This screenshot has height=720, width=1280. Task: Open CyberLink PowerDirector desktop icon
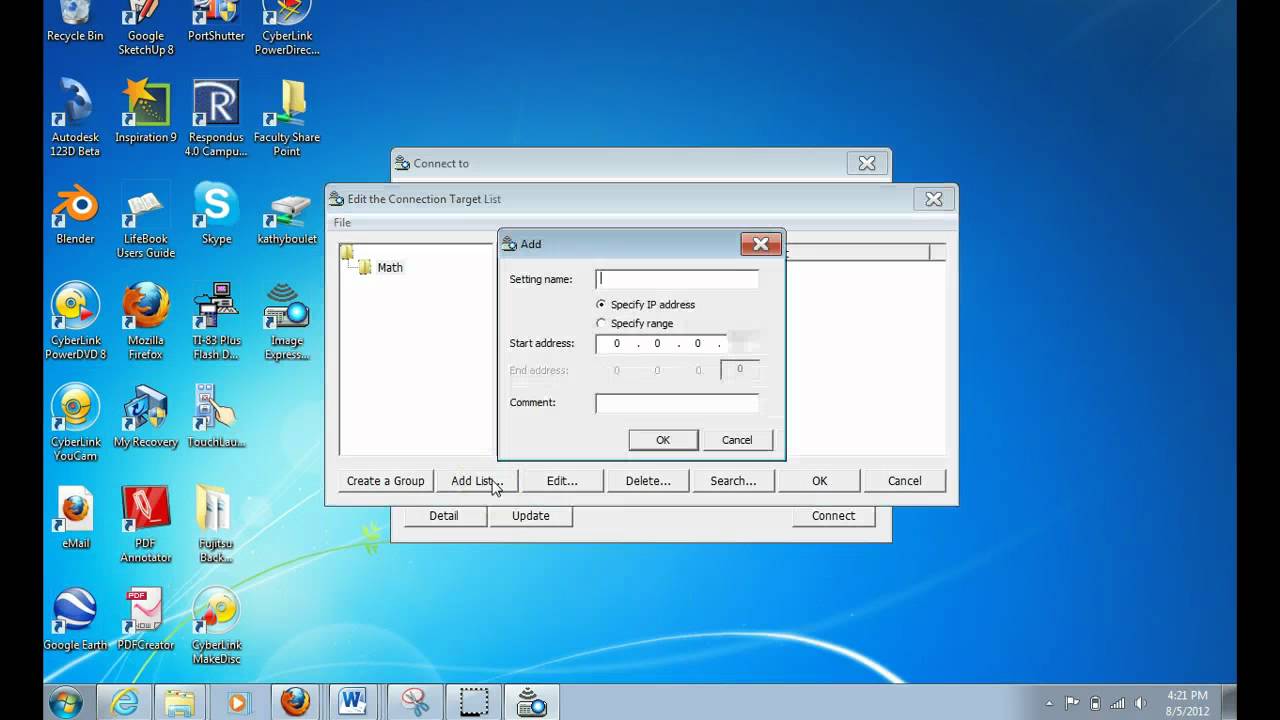pos(287,28)
